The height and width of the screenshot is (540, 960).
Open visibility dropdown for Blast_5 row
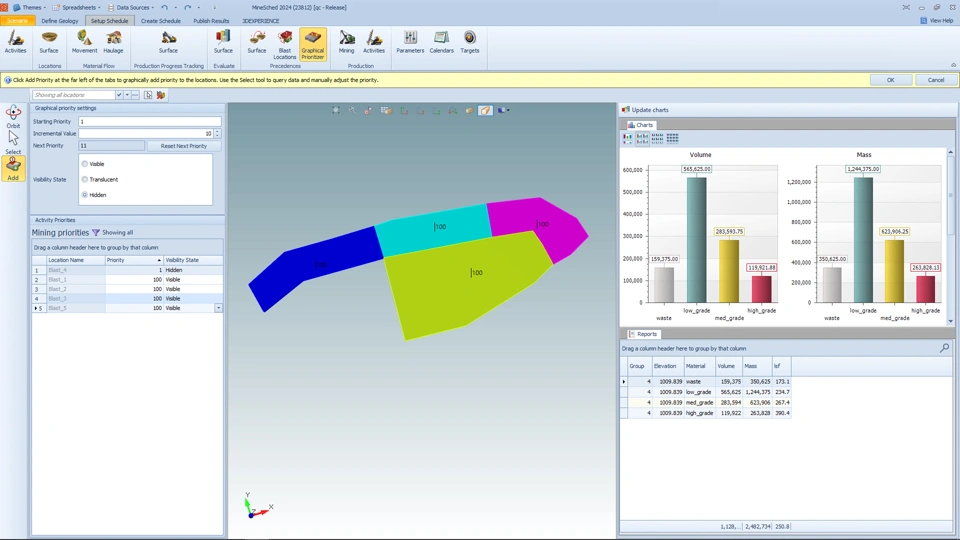219,308
